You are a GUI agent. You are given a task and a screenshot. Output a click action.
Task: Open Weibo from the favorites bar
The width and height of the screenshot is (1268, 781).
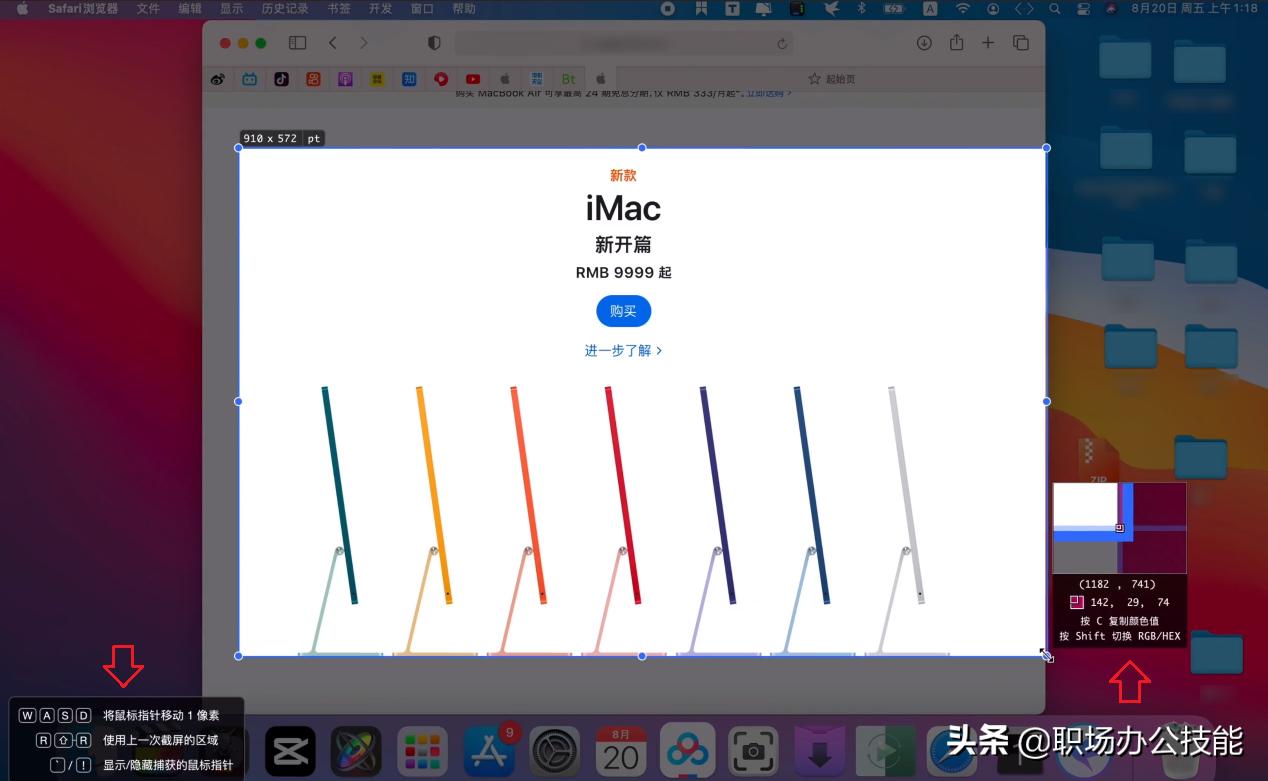(218, 79)
